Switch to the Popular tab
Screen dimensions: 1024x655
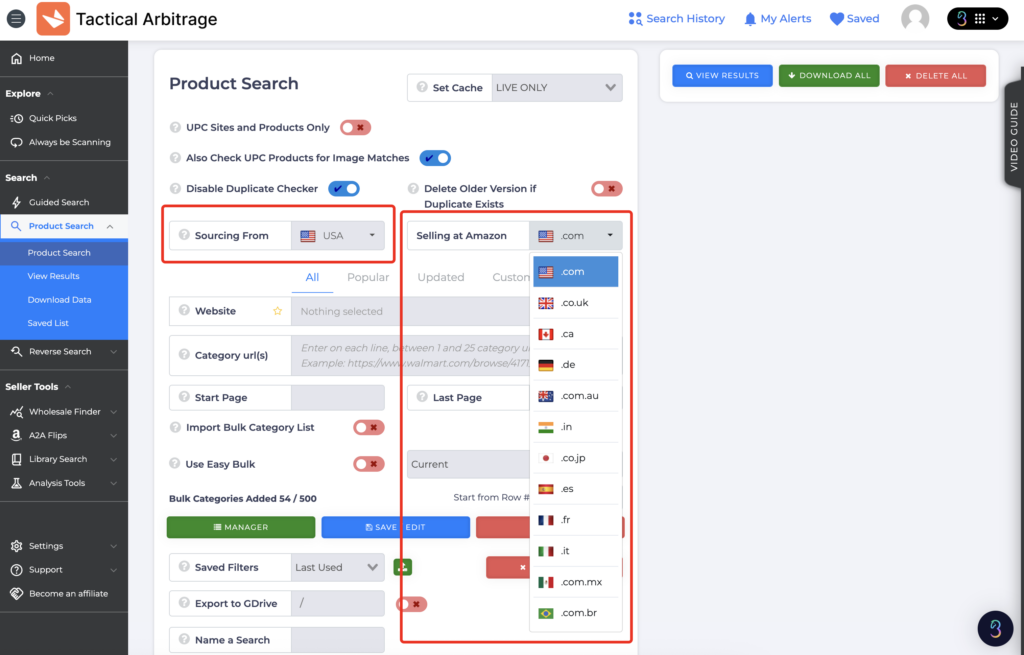pos(368,278)
